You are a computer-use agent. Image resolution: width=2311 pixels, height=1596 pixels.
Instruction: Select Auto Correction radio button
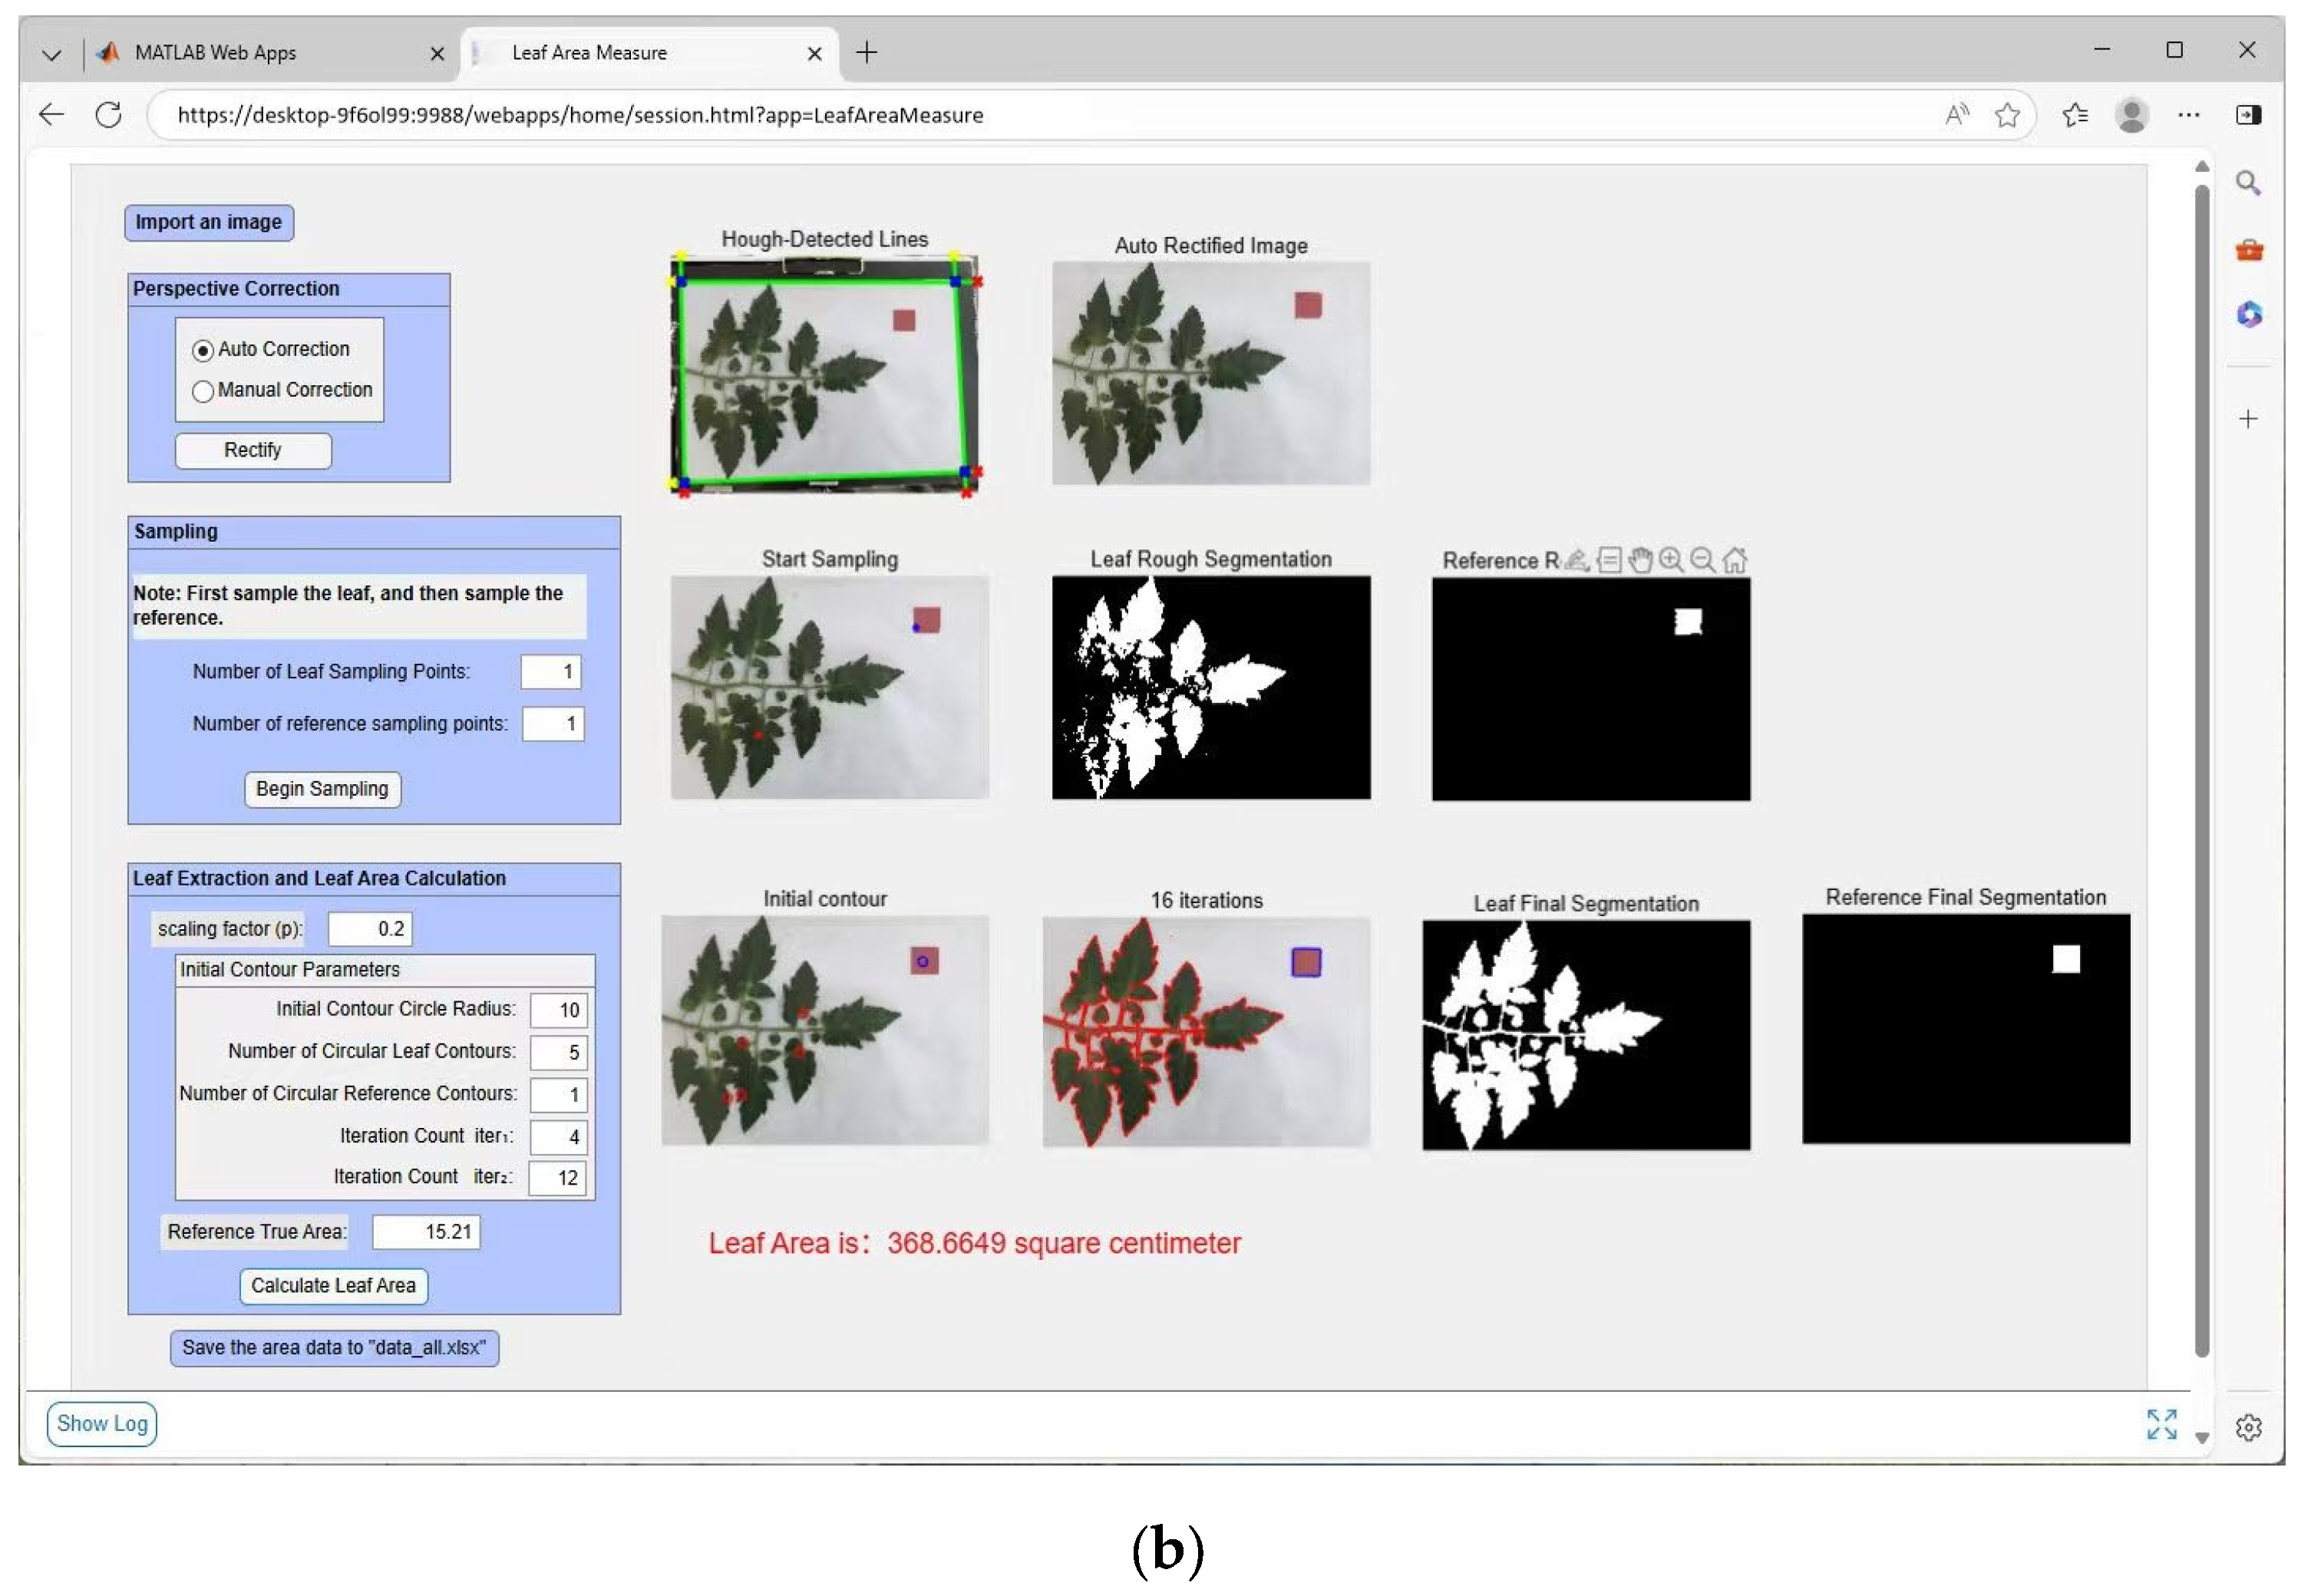[x=203, y=351]
